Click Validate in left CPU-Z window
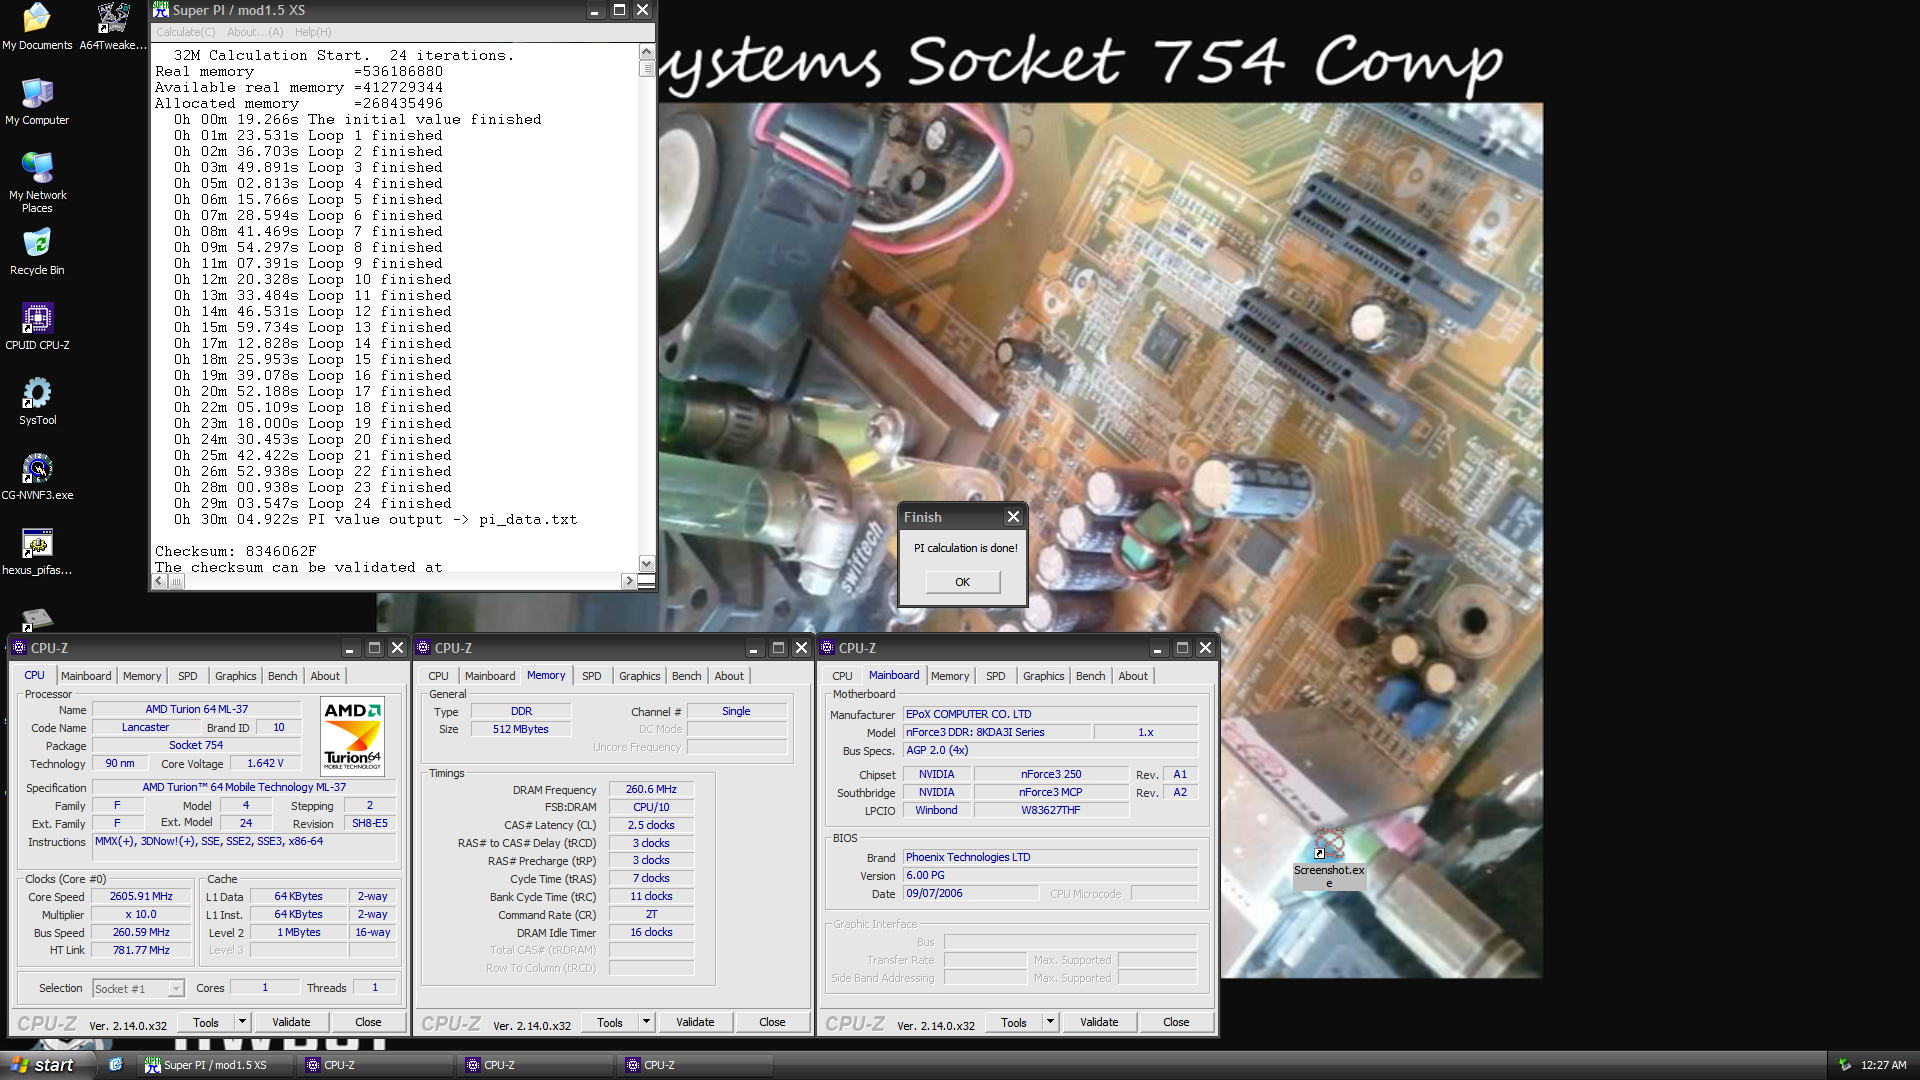 (x=291, y=1022)
